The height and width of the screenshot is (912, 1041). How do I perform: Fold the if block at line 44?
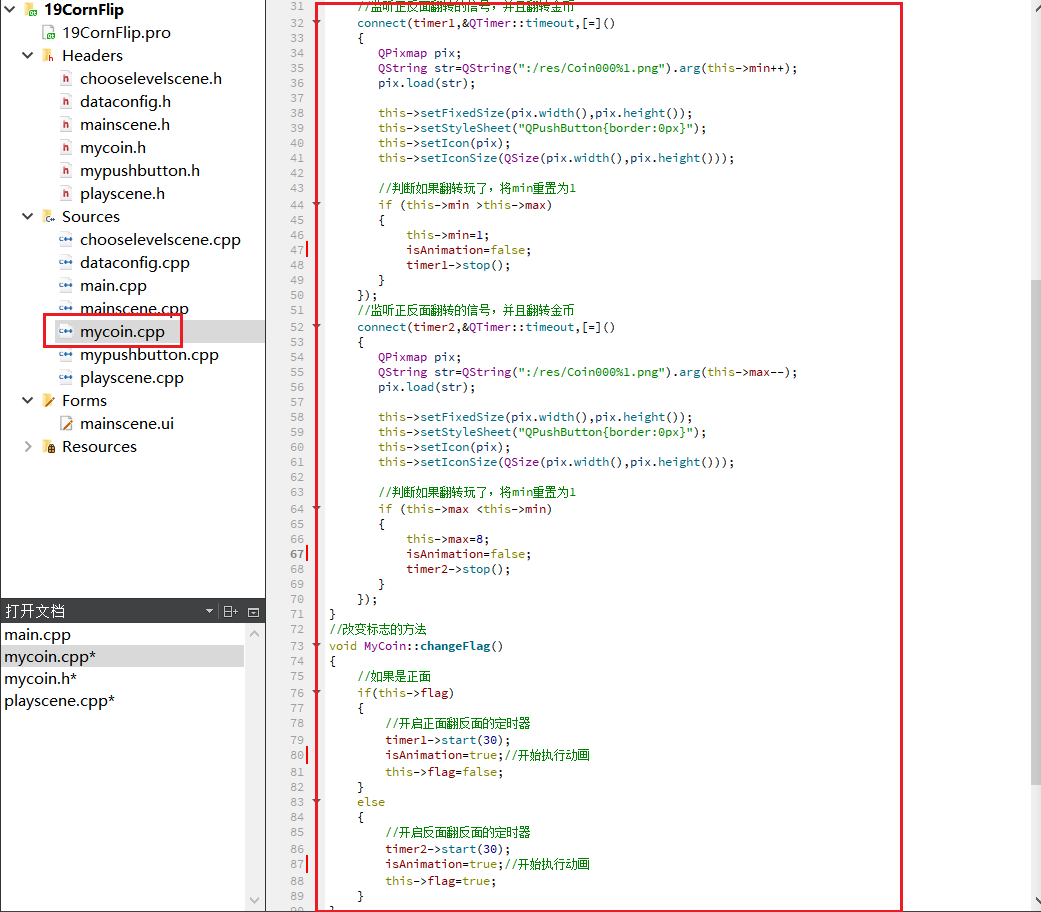(x=317, y=204)
